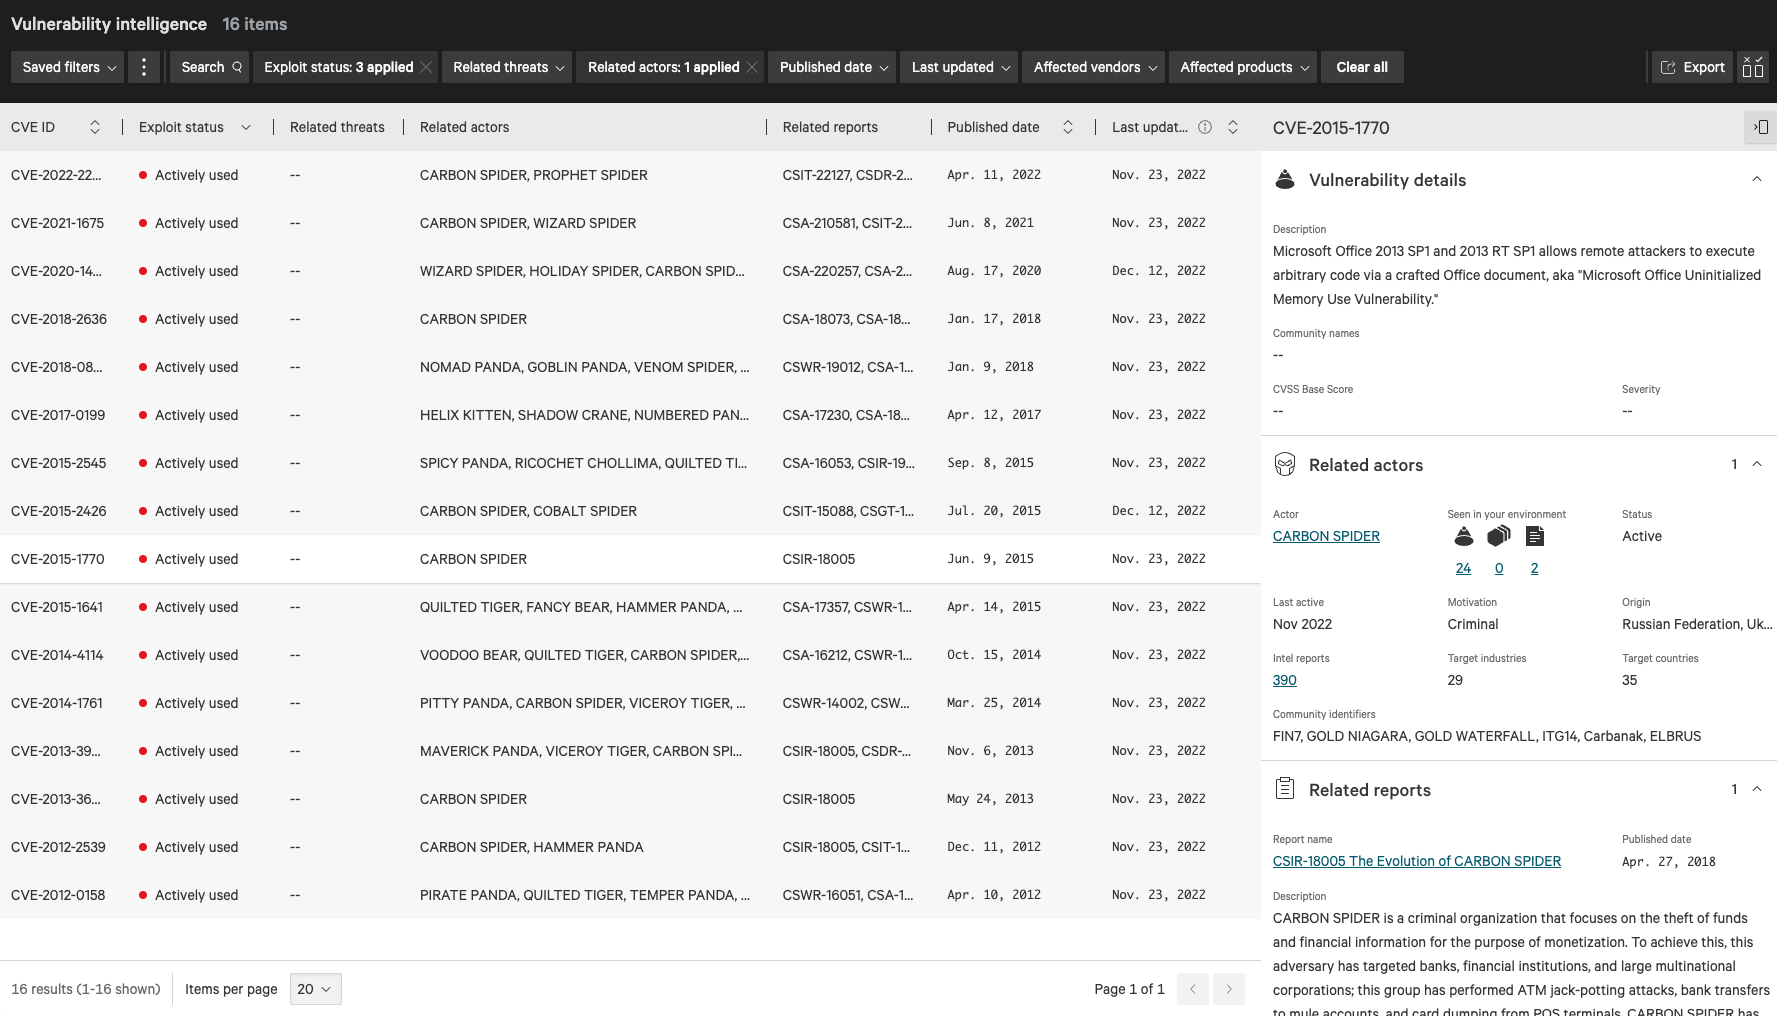Open Exploit status column header dropdown

(246, 127)
